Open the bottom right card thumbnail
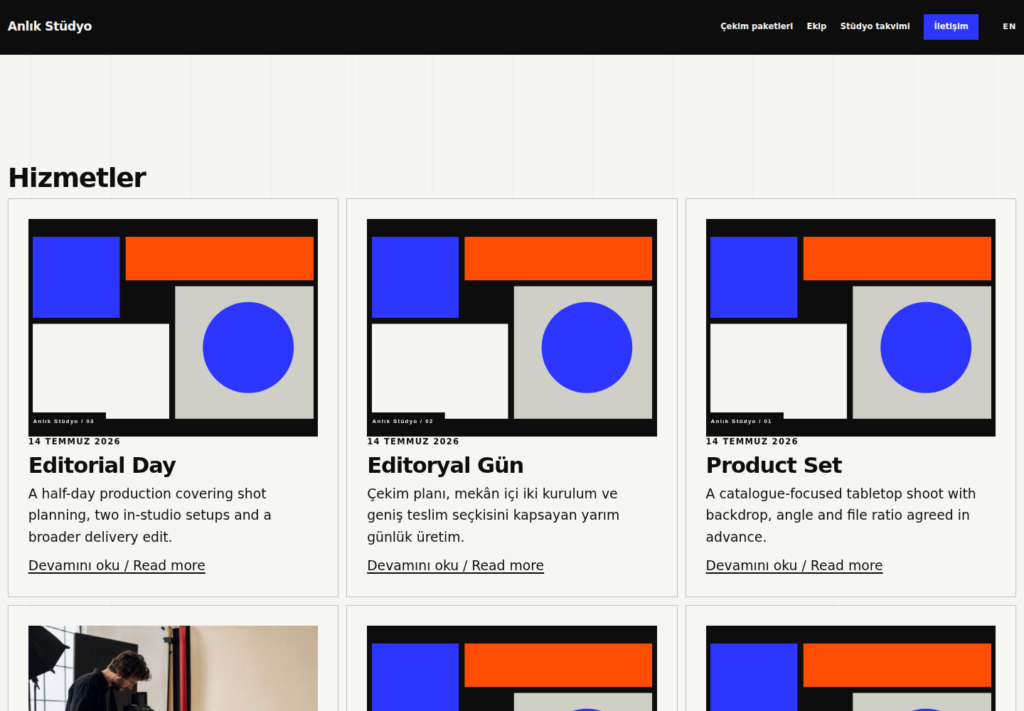 click(850, 669)
